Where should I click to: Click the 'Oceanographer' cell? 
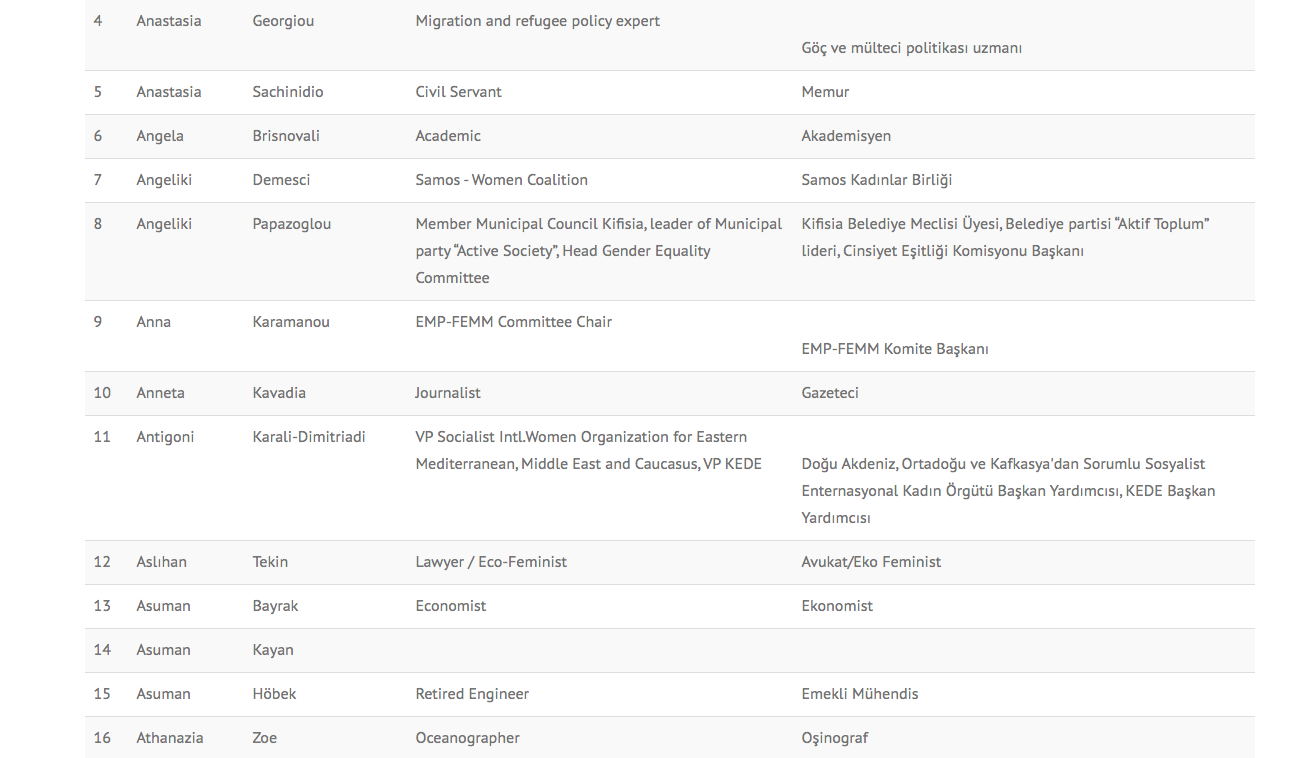click(467, 738)
